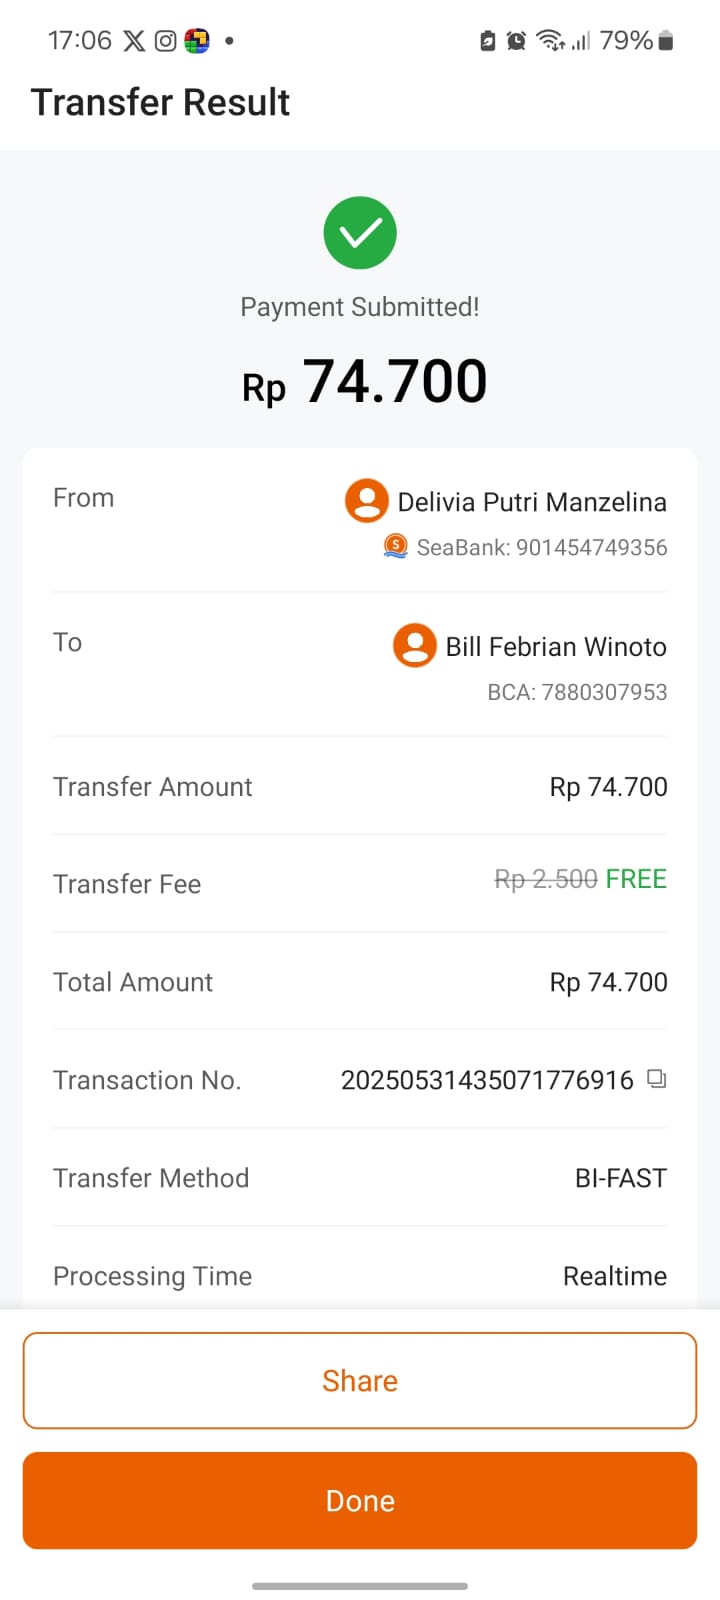
Task: Tap the BI-FAST transfer method value
Action: click(x=620, y=1178)
